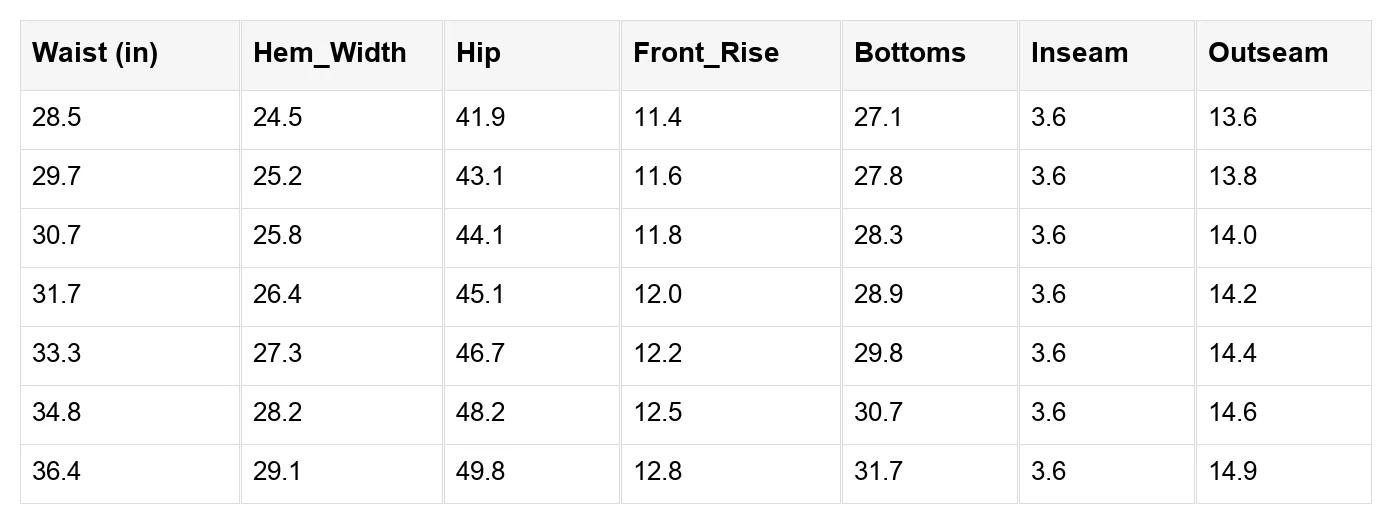Click the front rise cell 11.6
Viewport: 1391px width, 523px height.
point(731,179)
